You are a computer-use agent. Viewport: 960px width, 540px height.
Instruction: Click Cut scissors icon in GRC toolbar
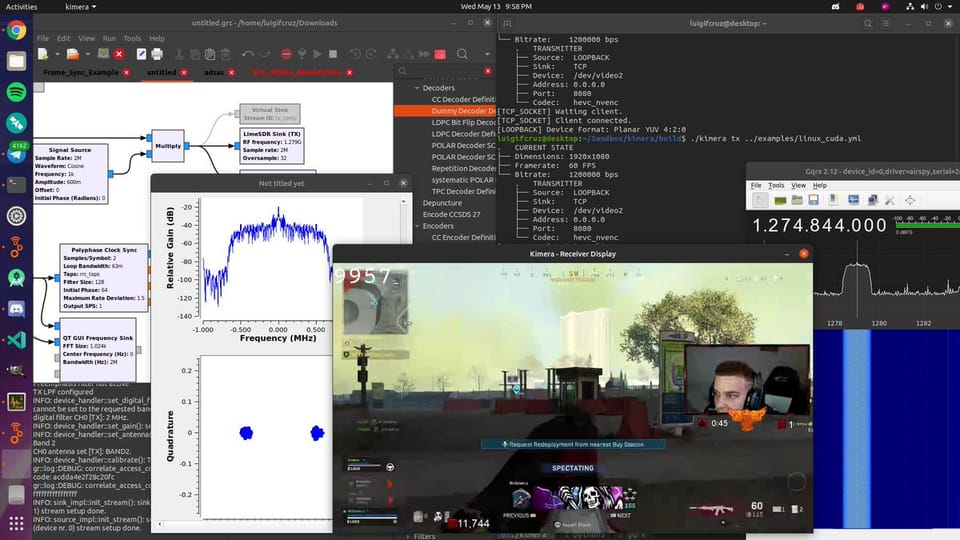pyautogui.click(x=179, y=54)
